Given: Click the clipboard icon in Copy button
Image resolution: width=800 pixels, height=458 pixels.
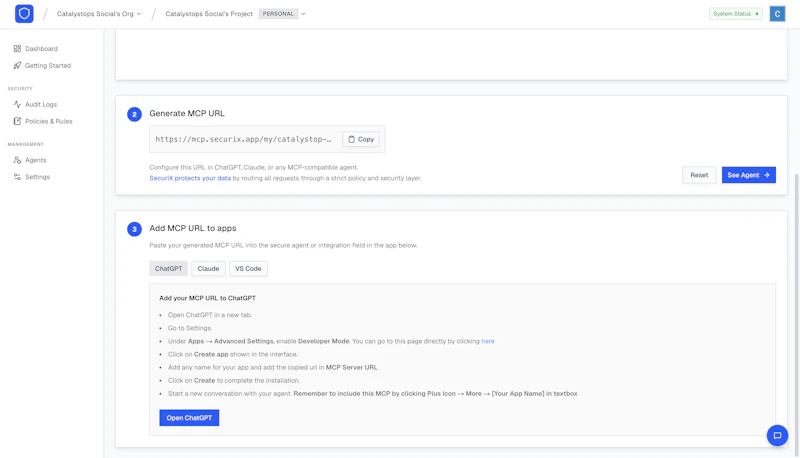Looking at the screenshot, I should click(x=351, y=139).
